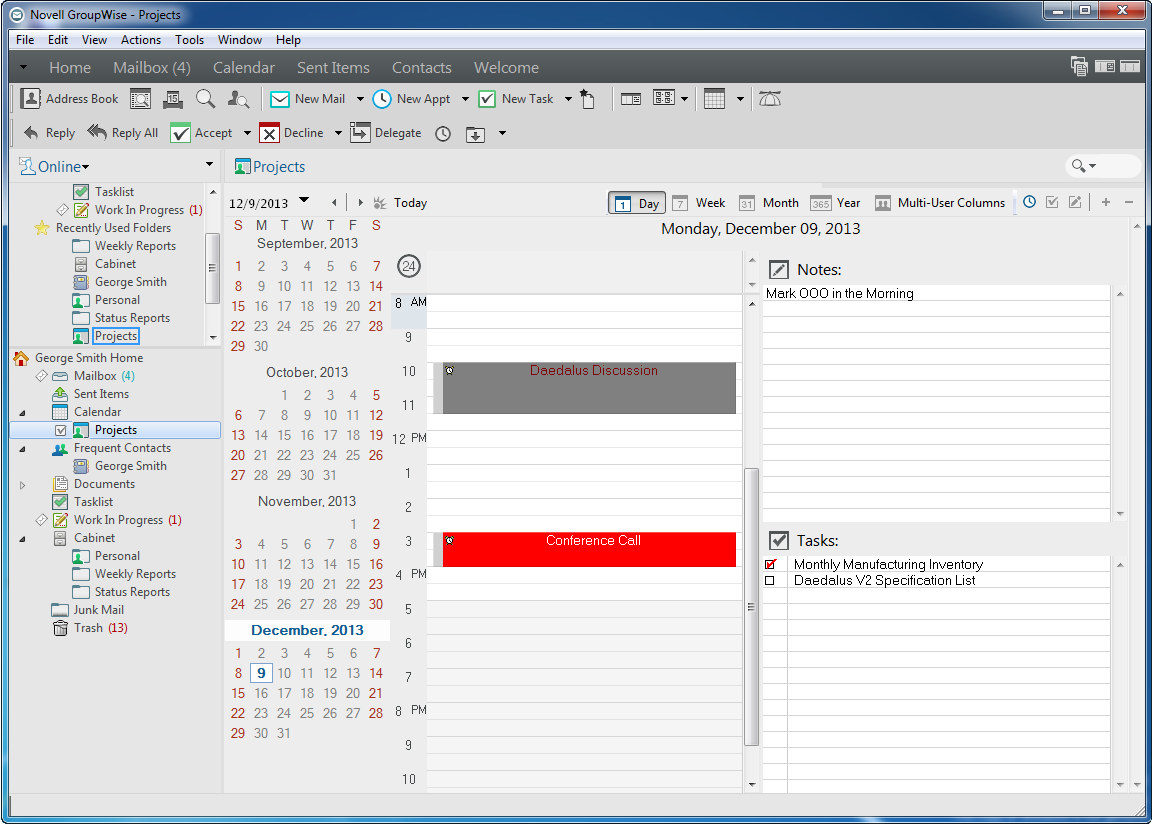This screenshot has height=824, width=1152.
Task: Toggle the Projects calendar checkbox
Action: pyautogui.click(x=61, y=430)
